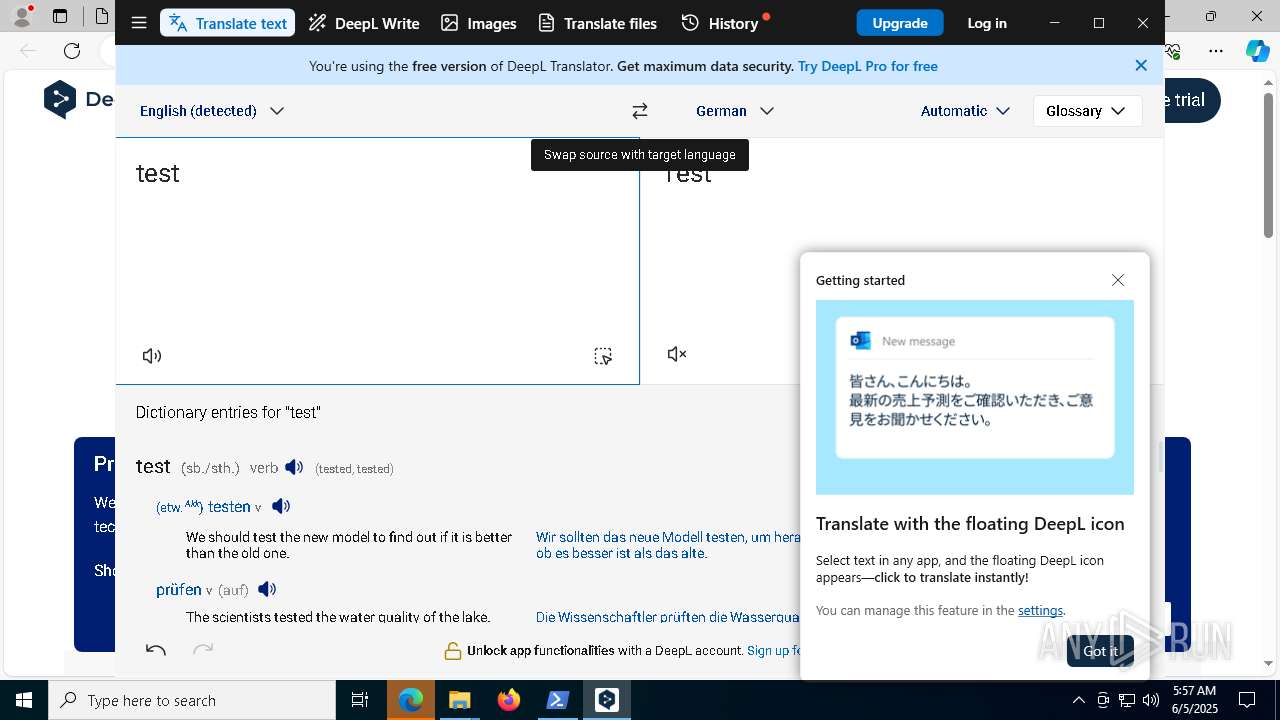Image resolution: width=1280 pixels, height=720 pixels.
Task: Close the Getting started popup
Action: point(1118,280)
